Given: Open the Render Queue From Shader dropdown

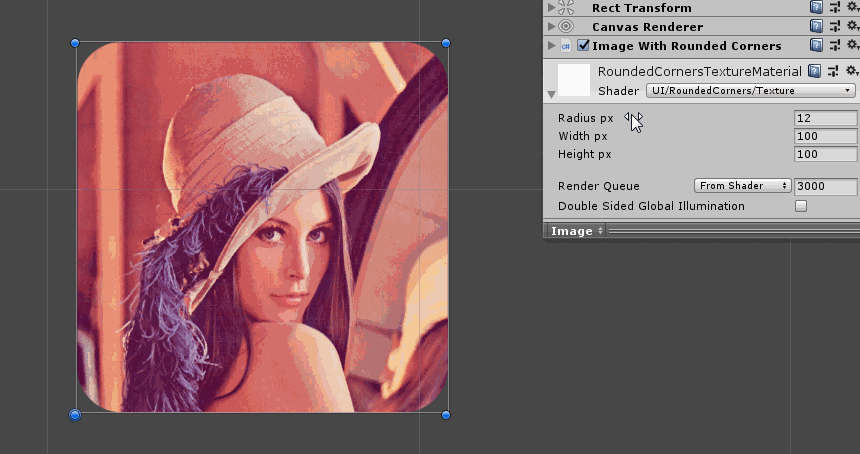Looking at the screenshot, I should (743, 186).
